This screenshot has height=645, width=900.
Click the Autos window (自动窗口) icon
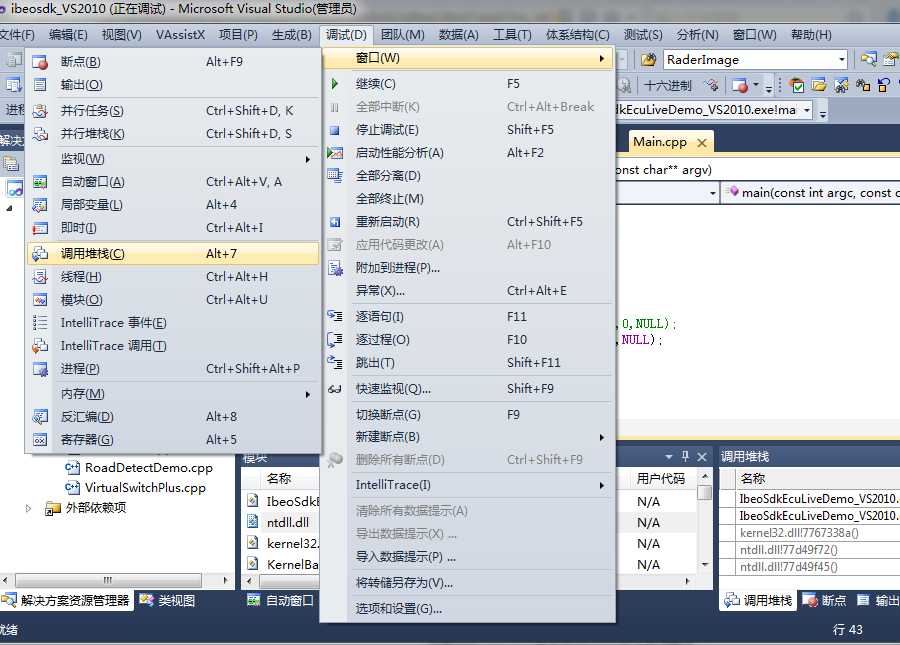[x=40, y=182]
